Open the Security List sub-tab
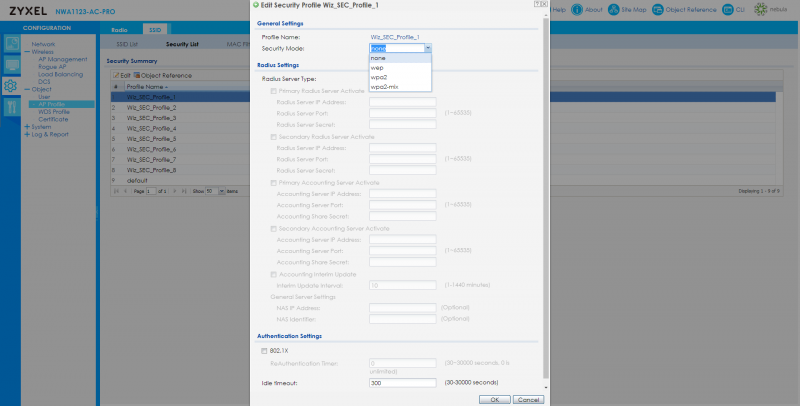800x406 pixels. pyautogui.click(x=182, y=44)
